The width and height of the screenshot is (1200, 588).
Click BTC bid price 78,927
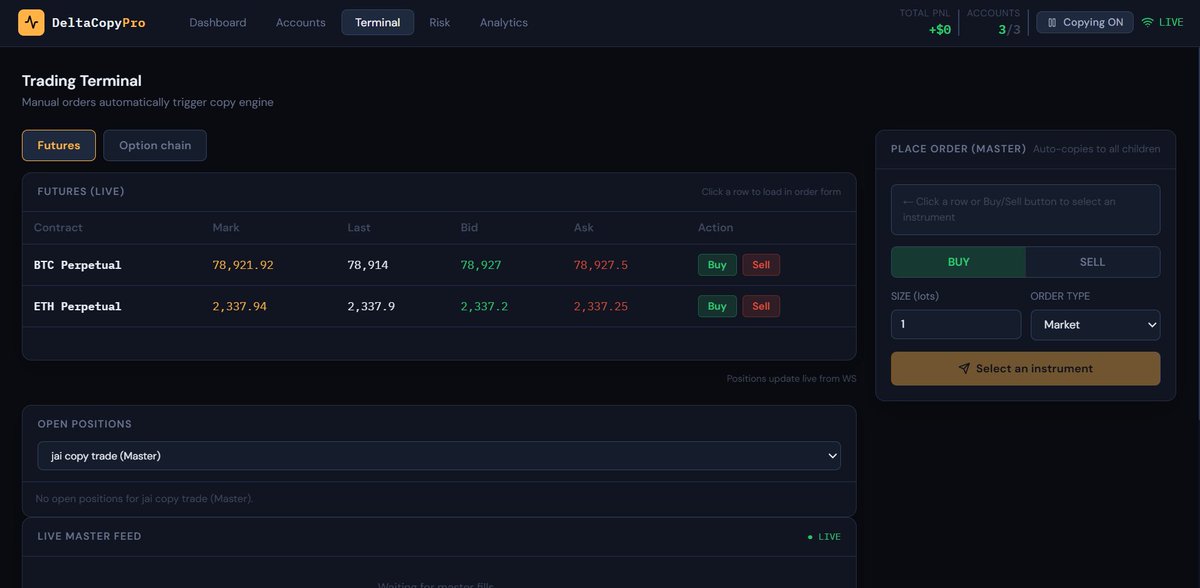[481, 265]
